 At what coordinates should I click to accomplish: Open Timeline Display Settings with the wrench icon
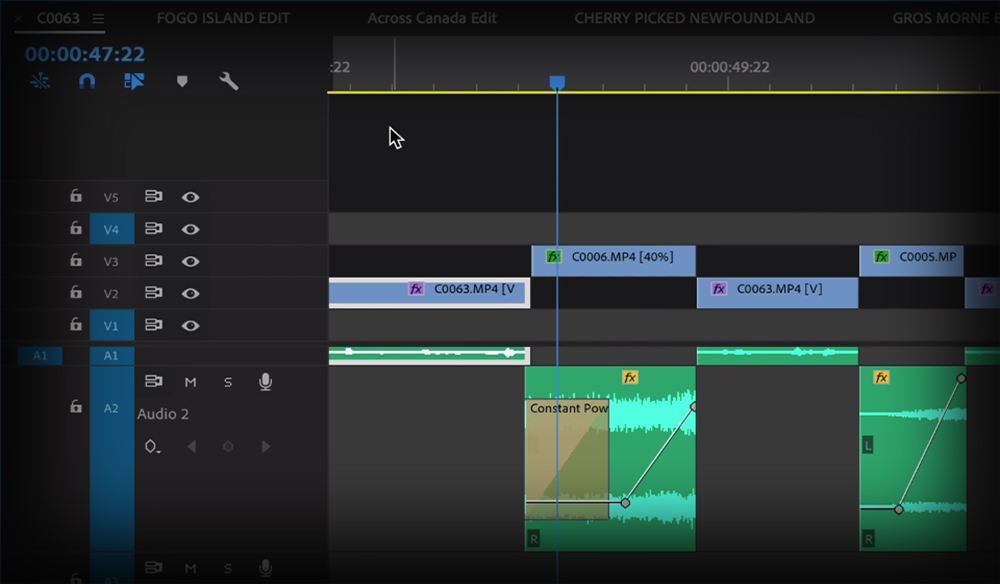point(228,81)
